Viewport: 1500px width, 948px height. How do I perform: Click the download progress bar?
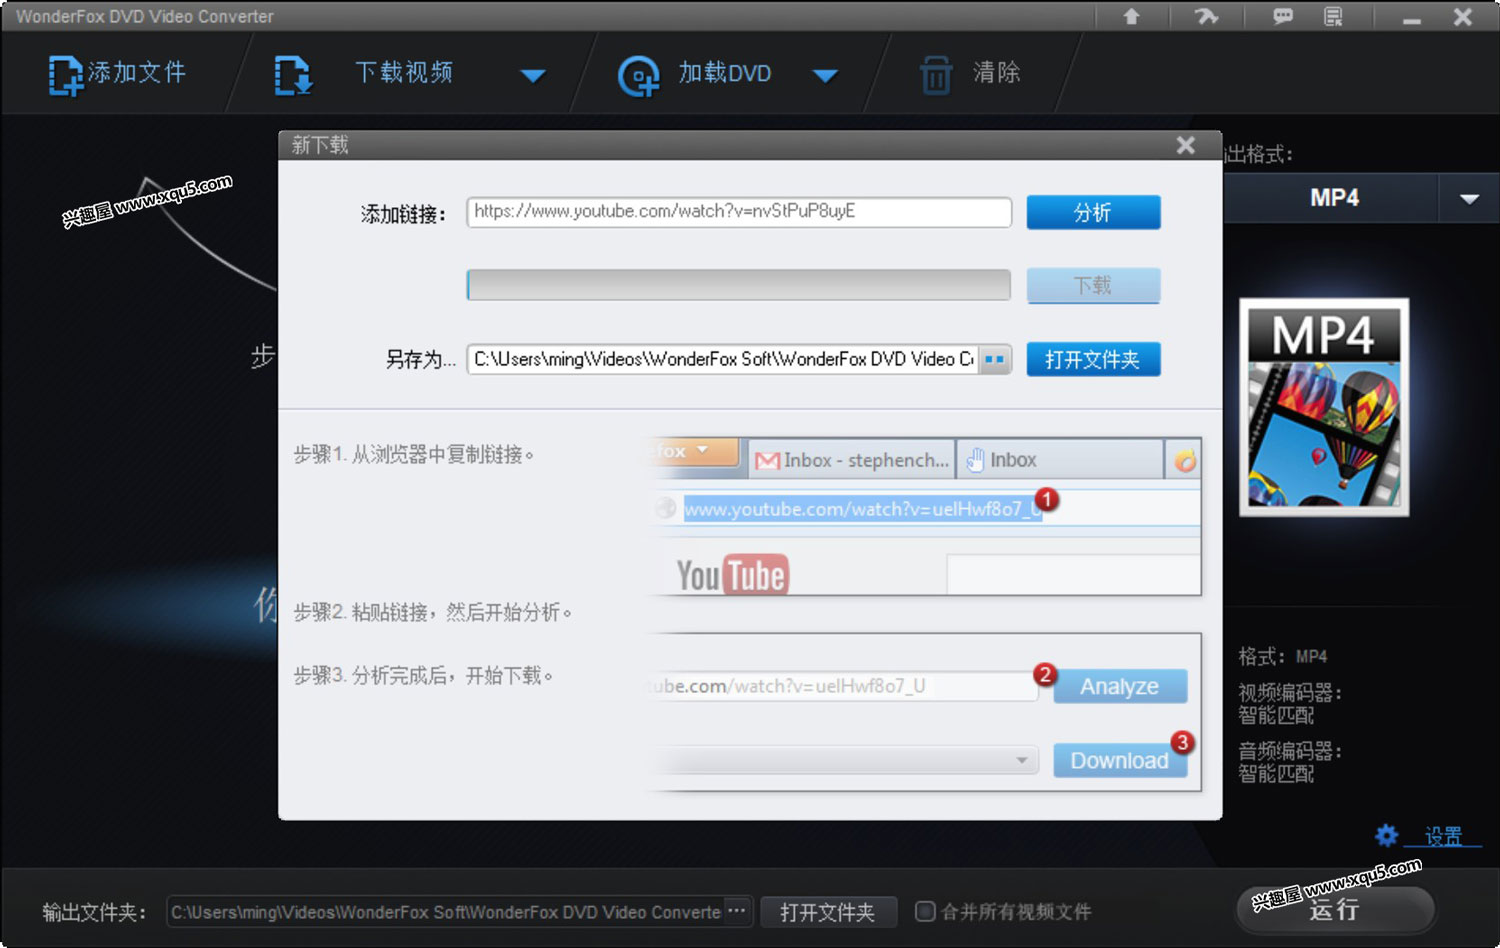[738, 285]
